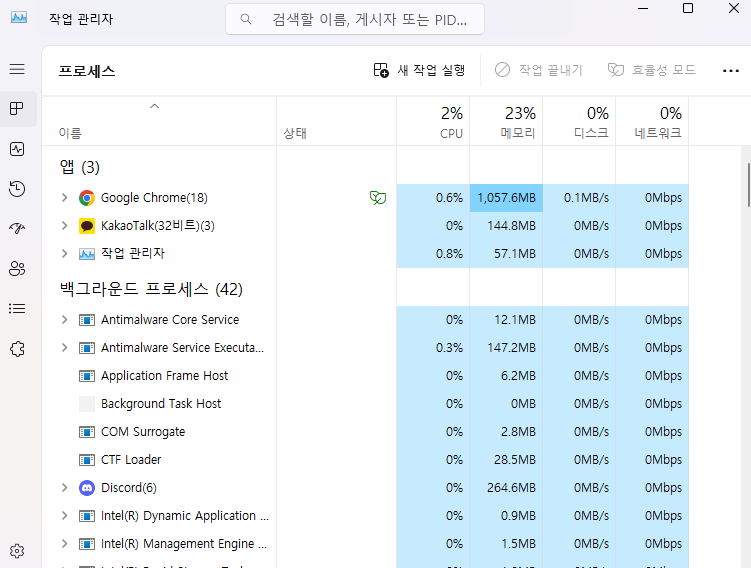The width and height of the screenshot is (751, 568).
Task: Expand the Discord(6) process group
Action: click(65, 488)
